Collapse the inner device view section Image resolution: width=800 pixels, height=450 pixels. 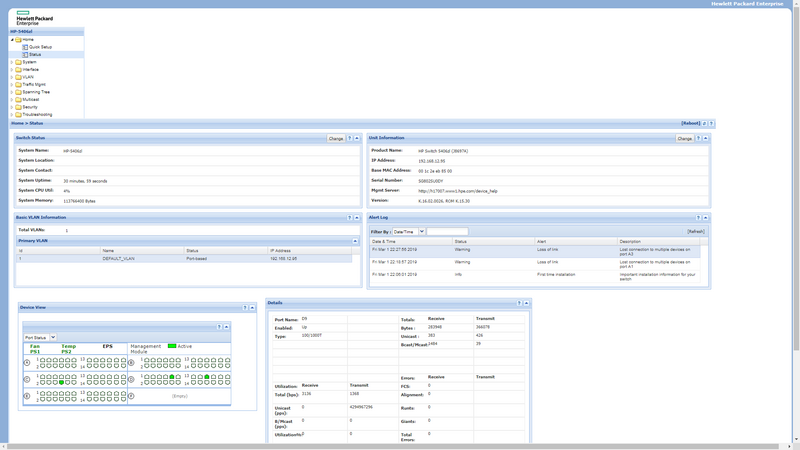227,327
